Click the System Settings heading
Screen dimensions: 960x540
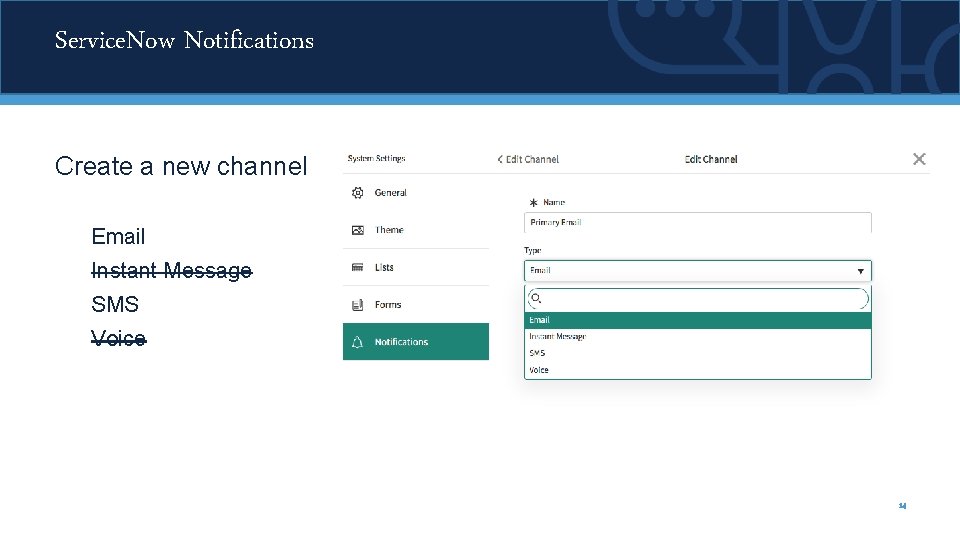[377, 159]
